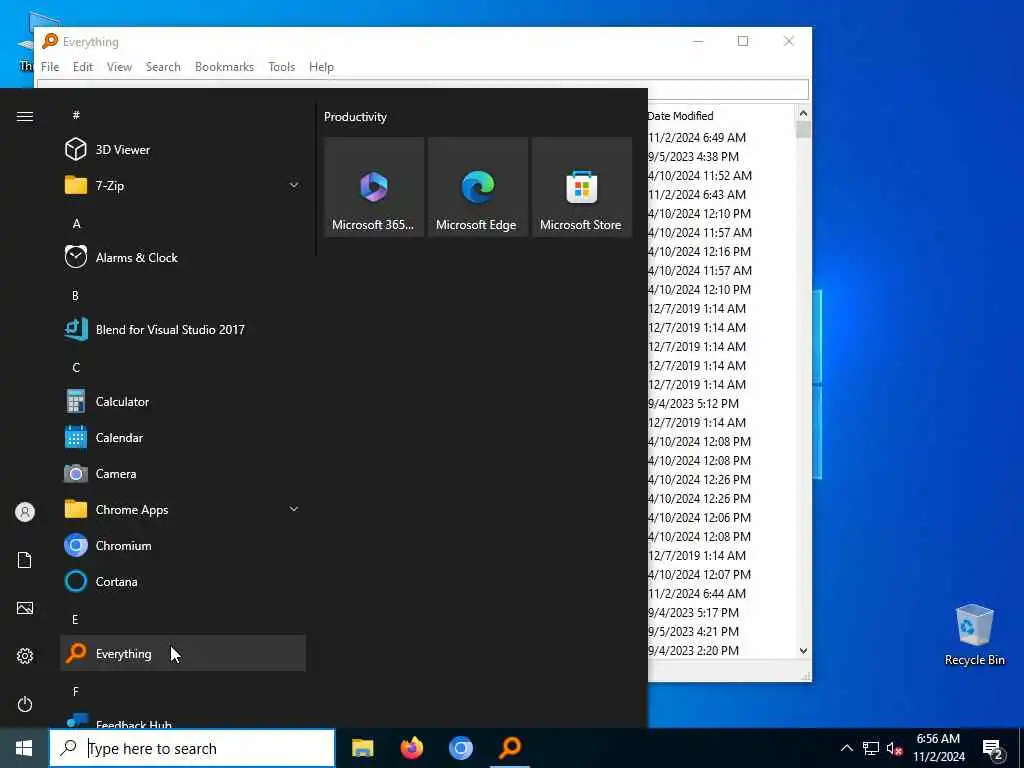Expand the 7-Zip folder chevron
Viewport: 1024px width, 768px height.
click(x=294, y=185)
